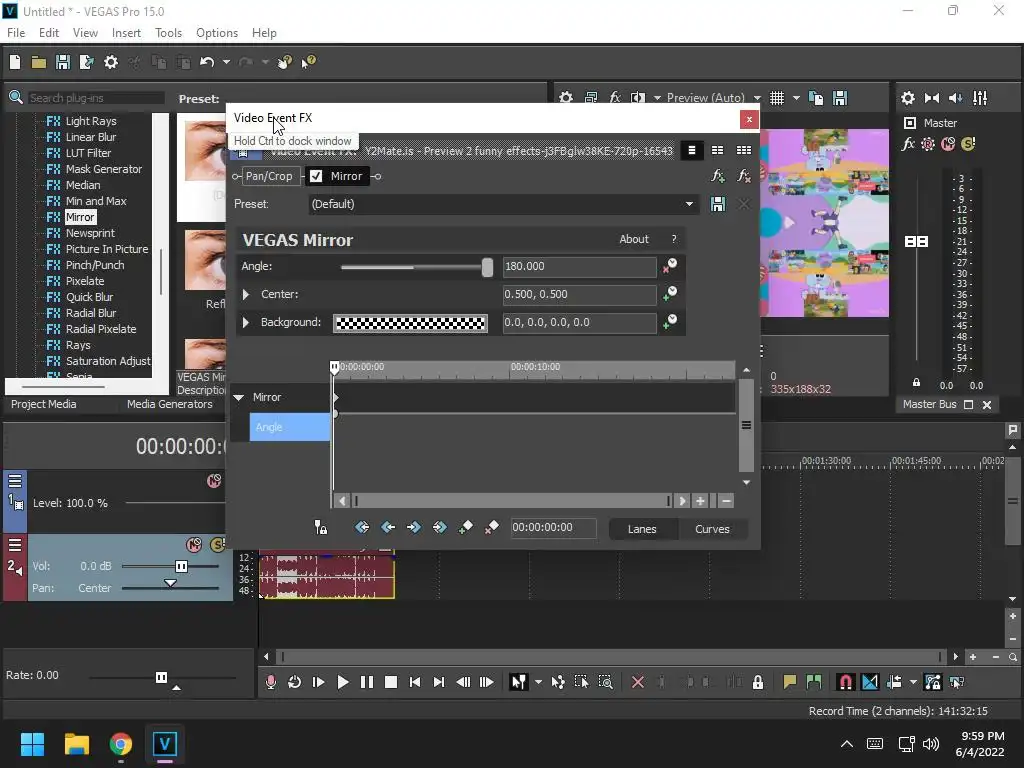Open edit tool dropdown arrow in transport bar
This screenshot has height=768, width=1024.
[538, 682]
